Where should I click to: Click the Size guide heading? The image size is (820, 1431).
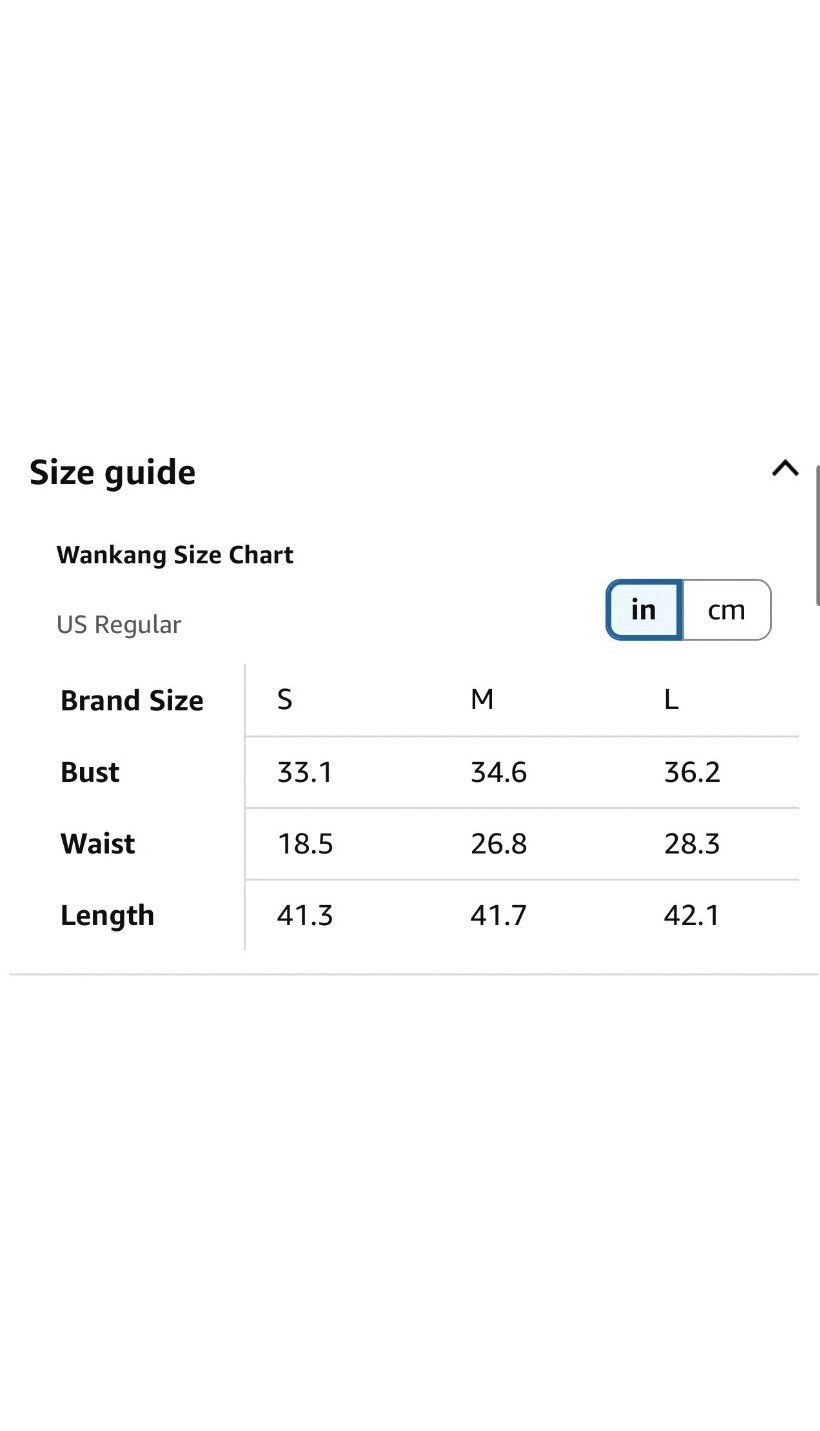(x=112, y=472)
